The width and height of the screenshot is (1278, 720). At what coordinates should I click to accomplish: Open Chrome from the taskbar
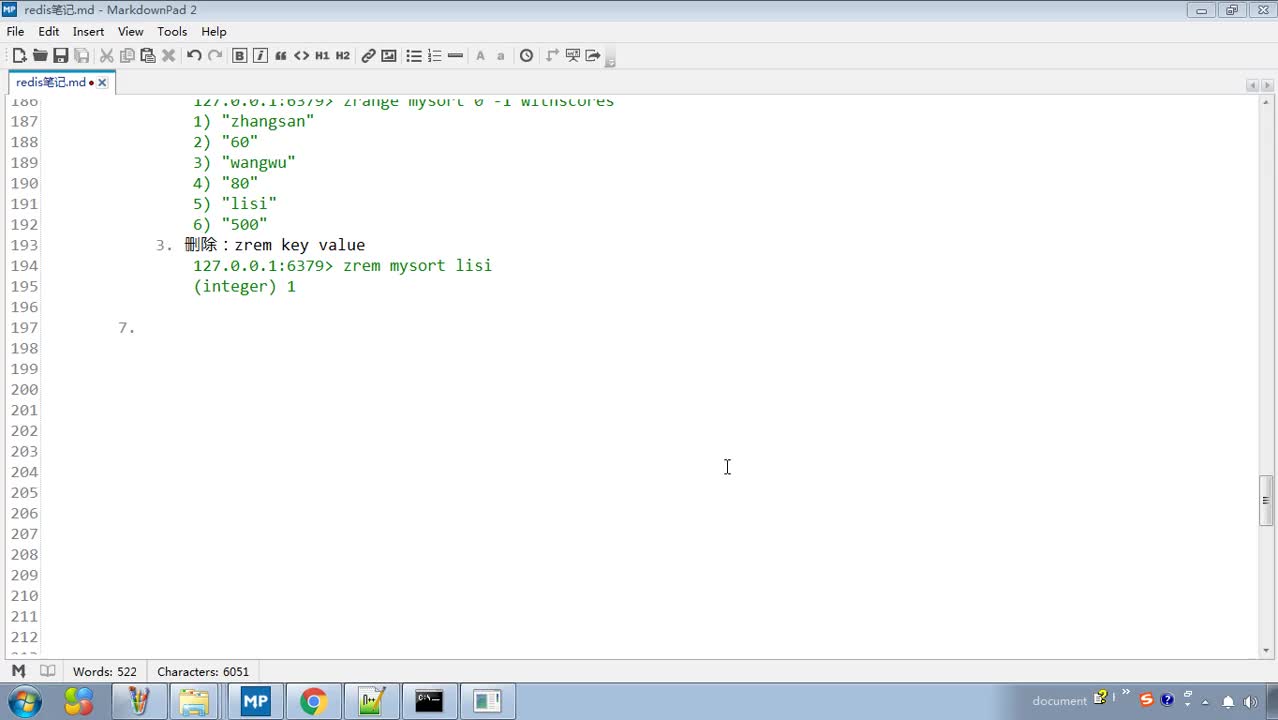(313, 702)
